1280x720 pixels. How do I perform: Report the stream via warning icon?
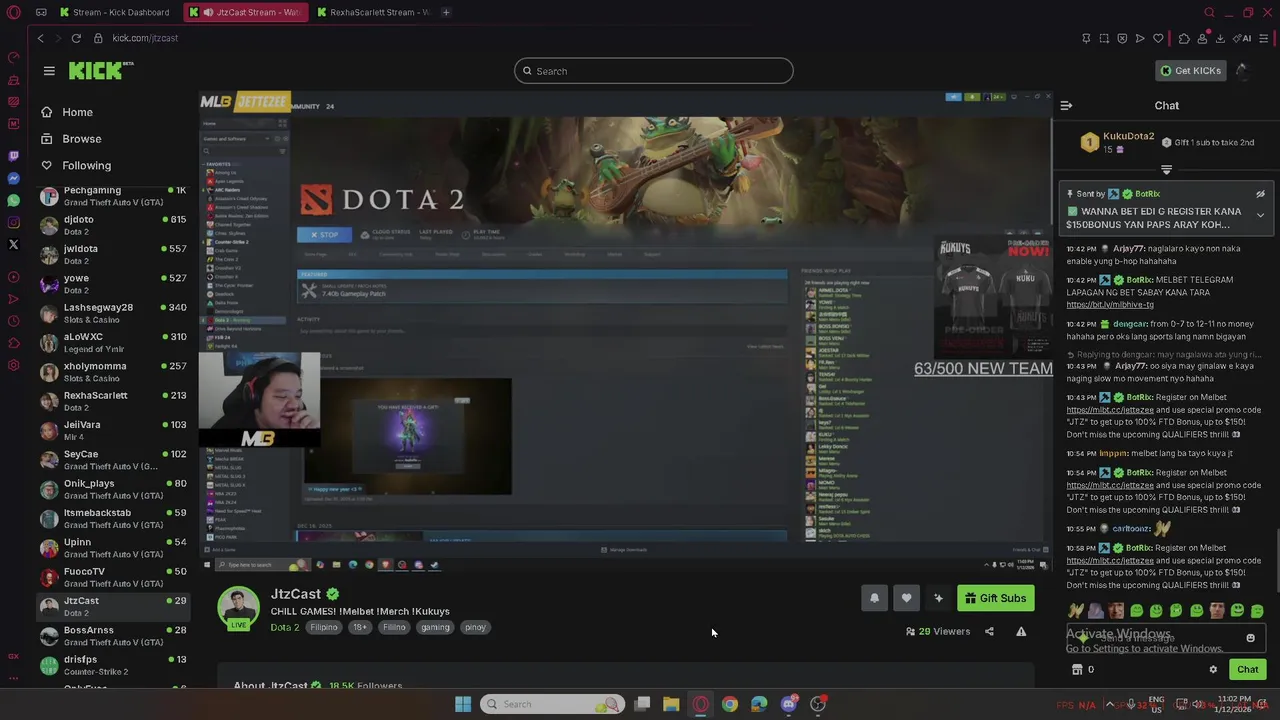coord(1021,632)
